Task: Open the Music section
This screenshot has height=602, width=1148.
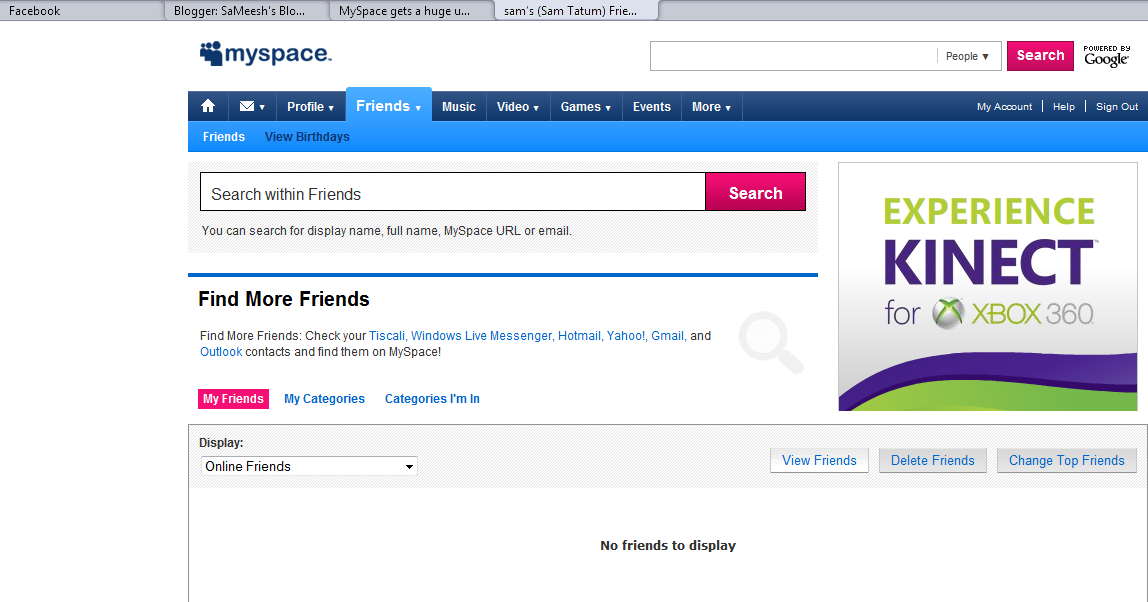Action: (459, 107)
